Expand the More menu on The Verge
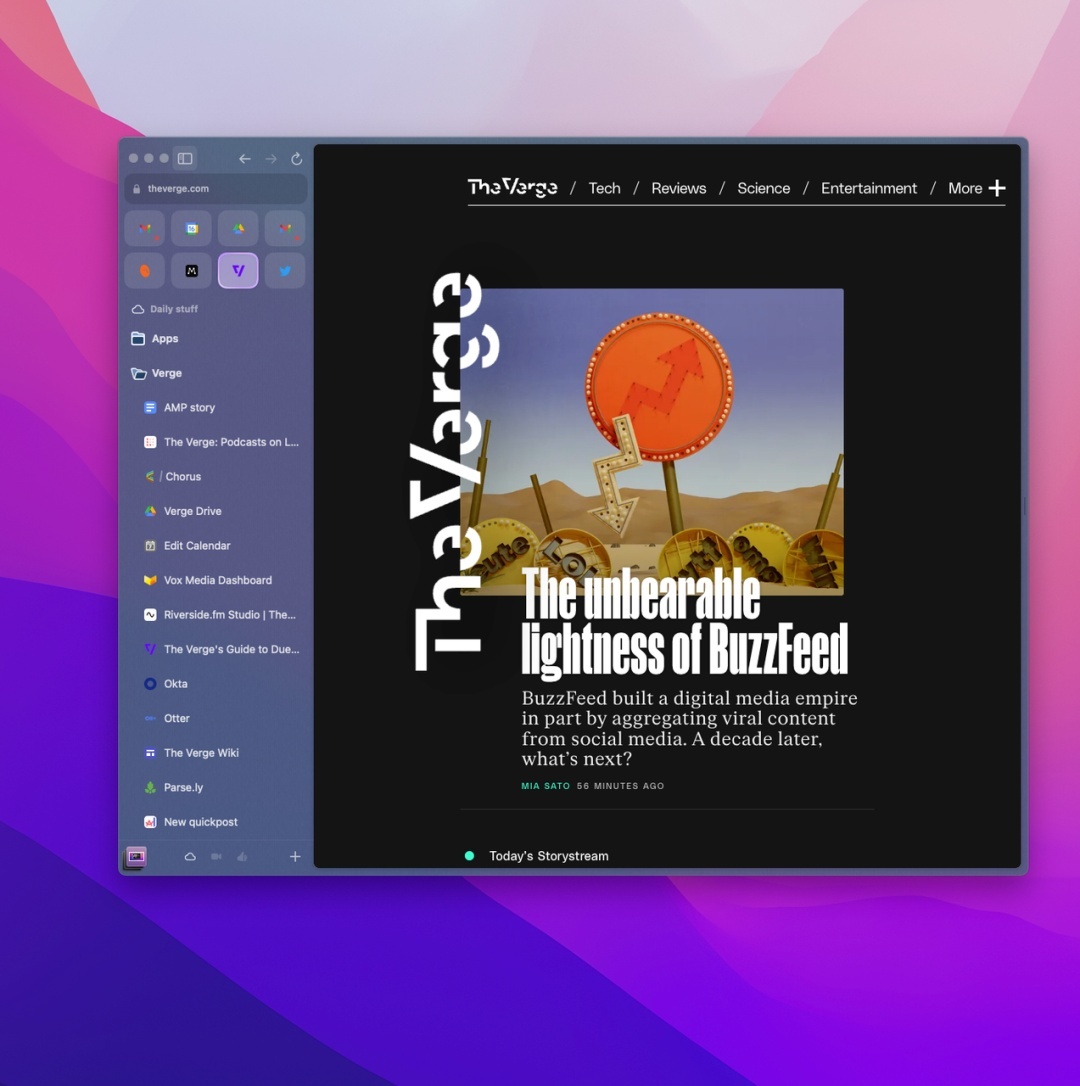1080x1086 pixels. 976,188
